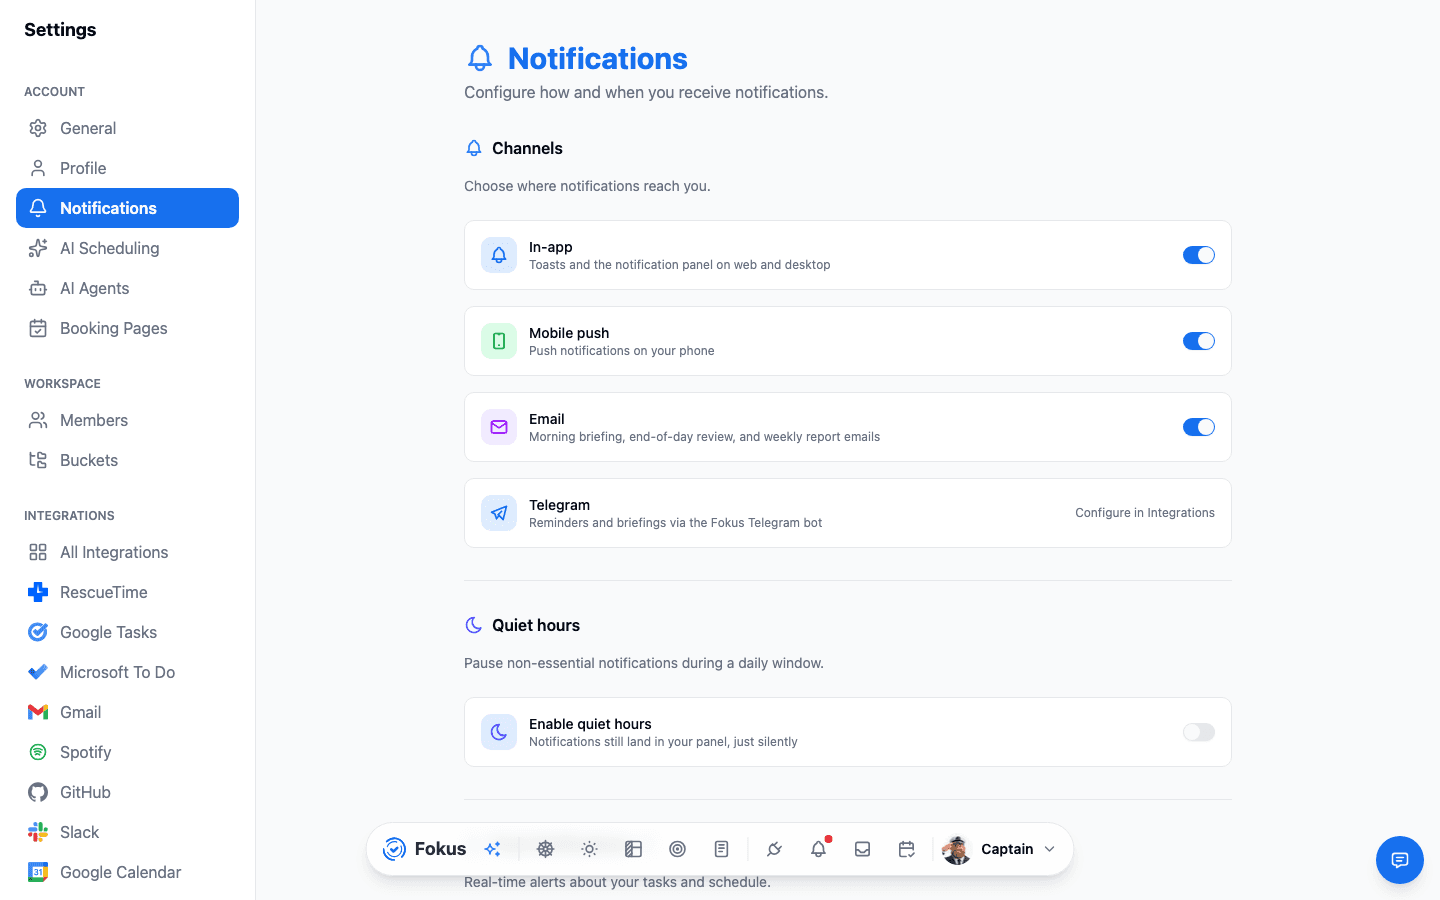Click the Telegram paper plane icon

(499, 513)
